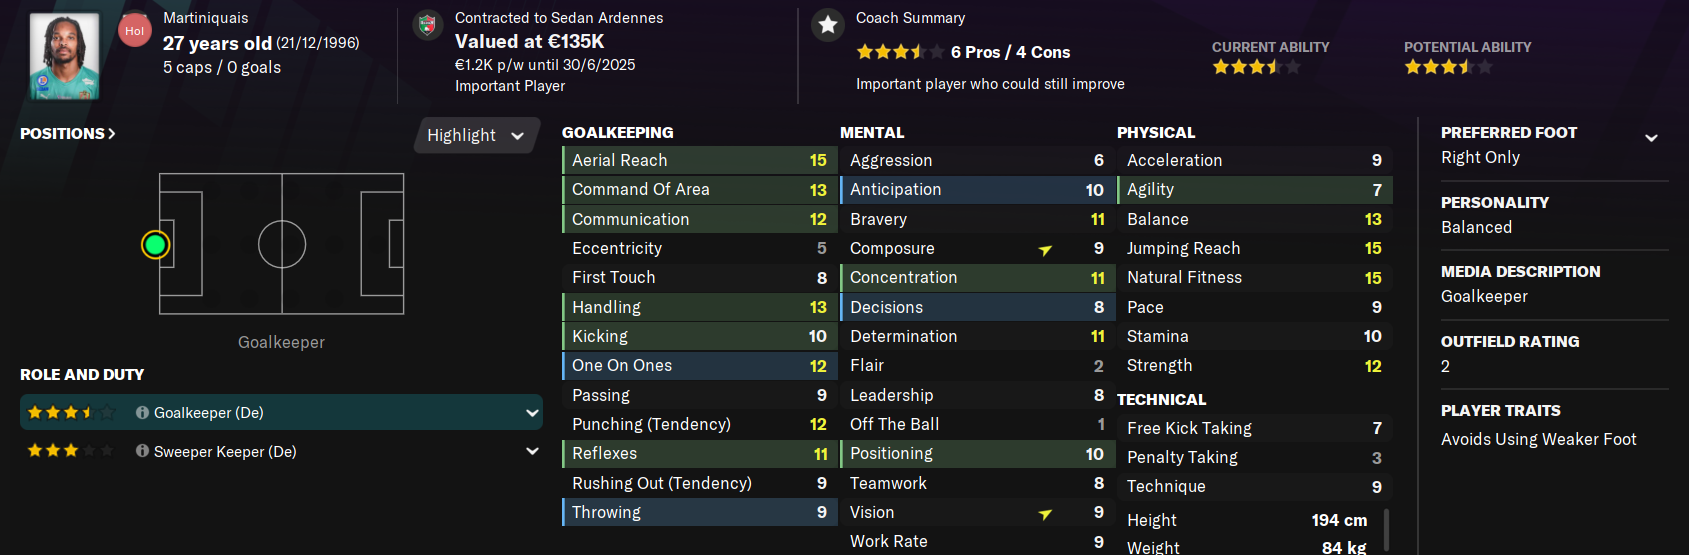The image size is (1689, 555).
Task: Click the Current Ability star rating
Action: [1256, 67]
